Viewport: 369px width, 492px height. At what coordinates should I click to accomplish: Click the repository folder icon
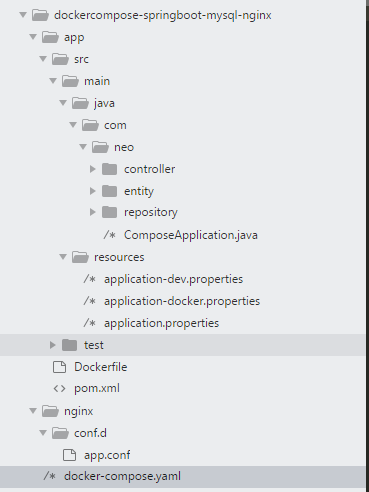pyautogui.click(x=109, y=212)
